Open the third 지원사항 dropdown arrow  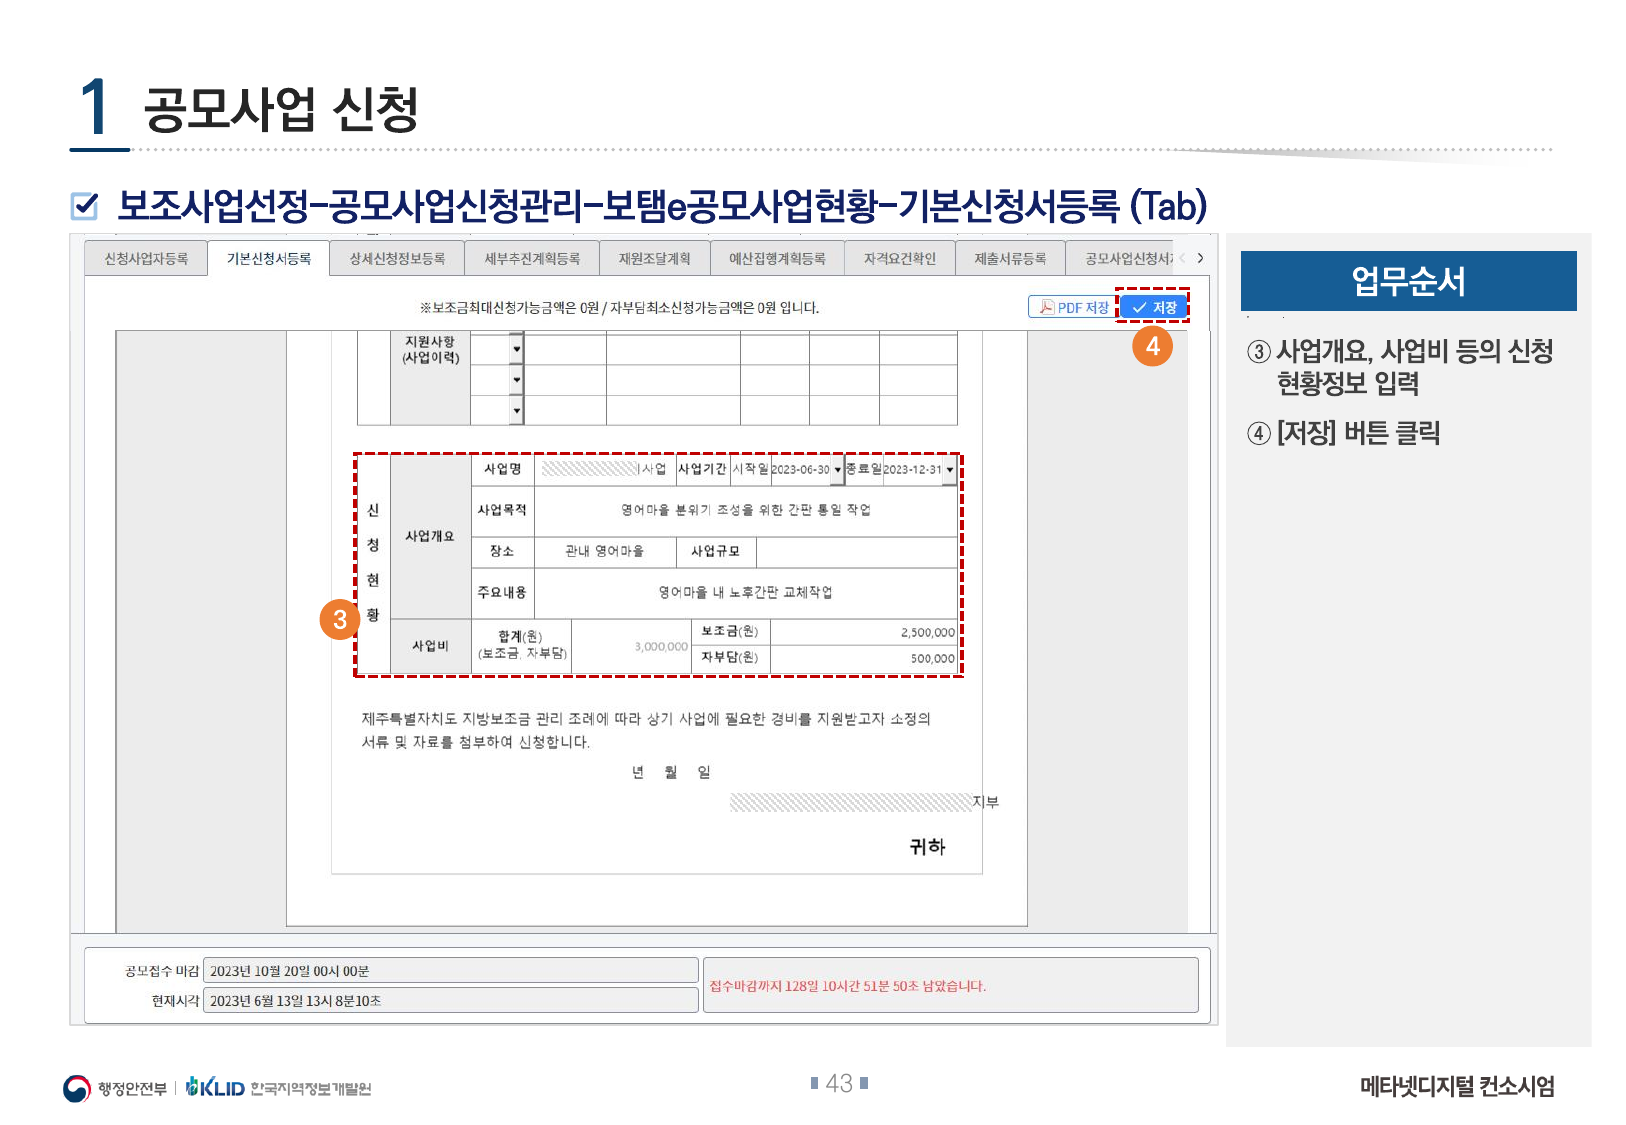click(x=516, y=410)
